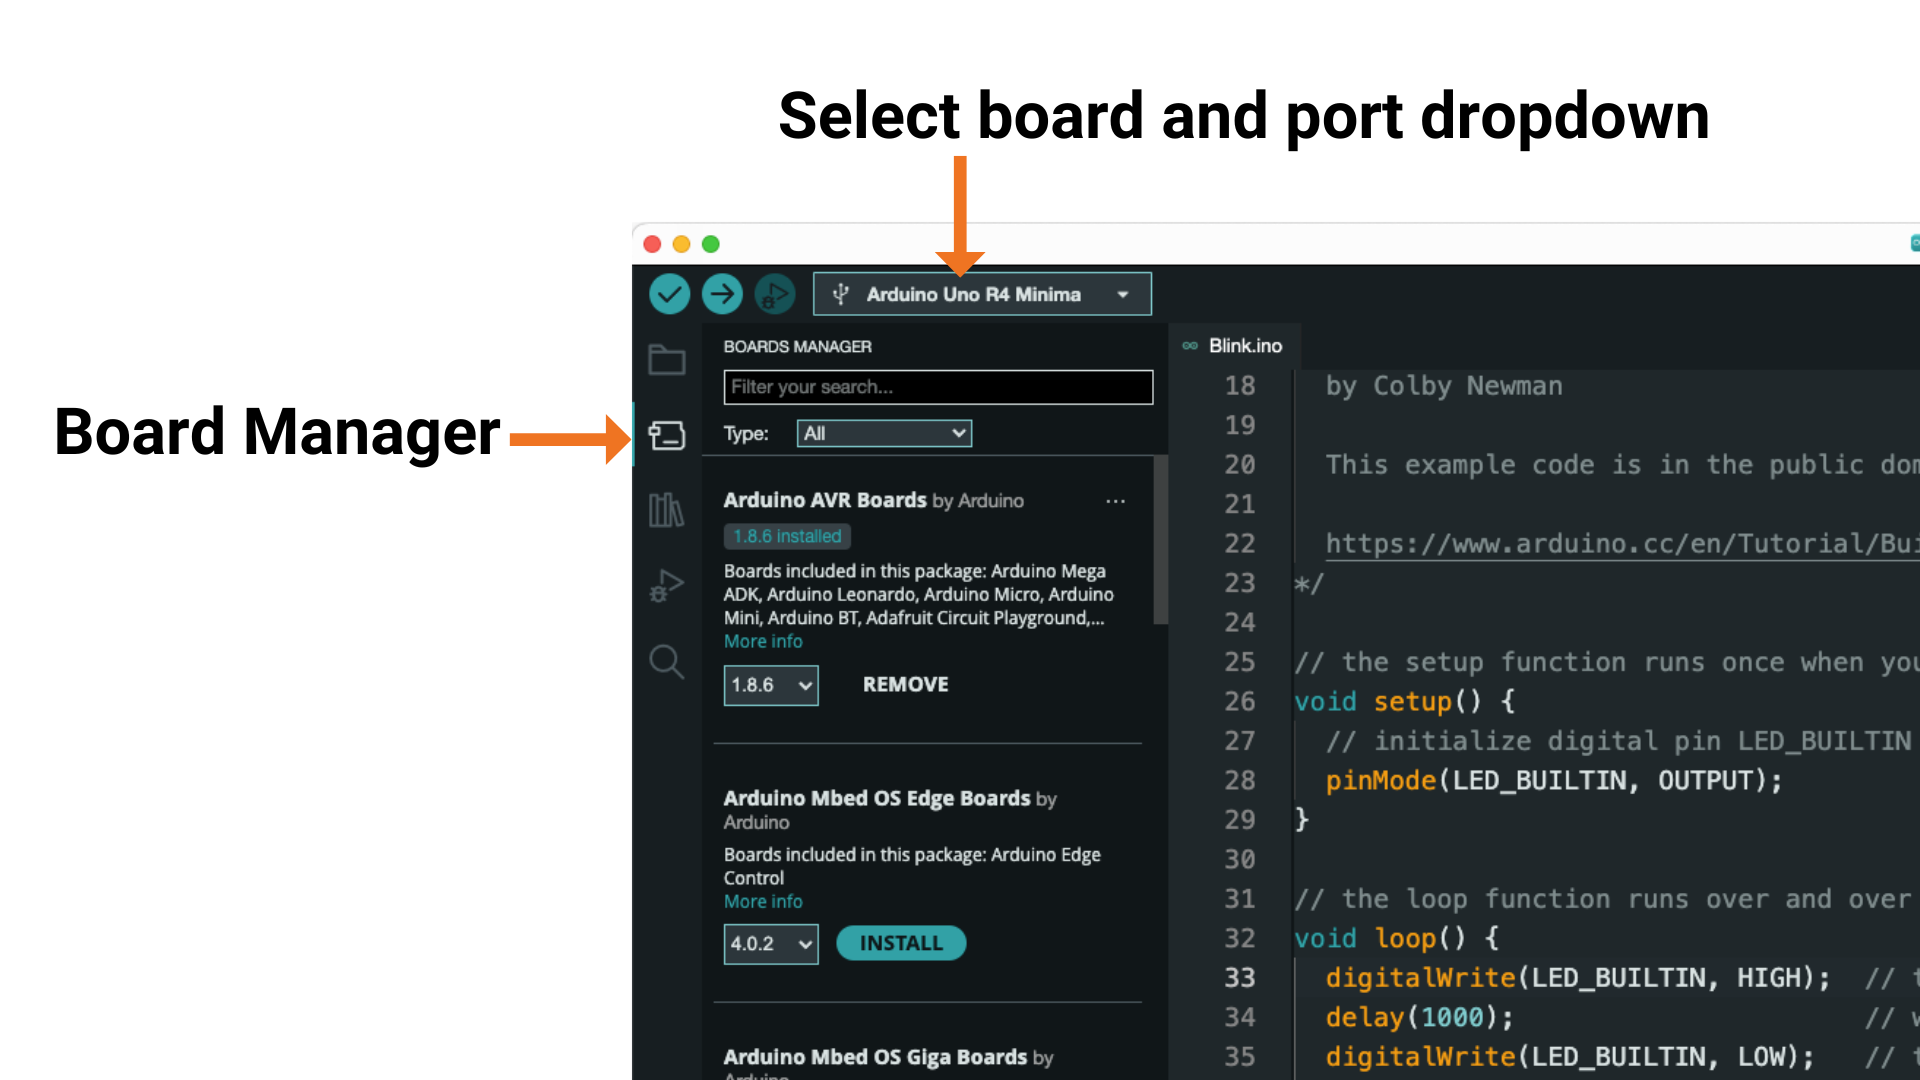The height and width of the screenshot is (1080, 1920).
Task: Expand the Type filter dropdown set to All
Action: [x=884, y=433]
